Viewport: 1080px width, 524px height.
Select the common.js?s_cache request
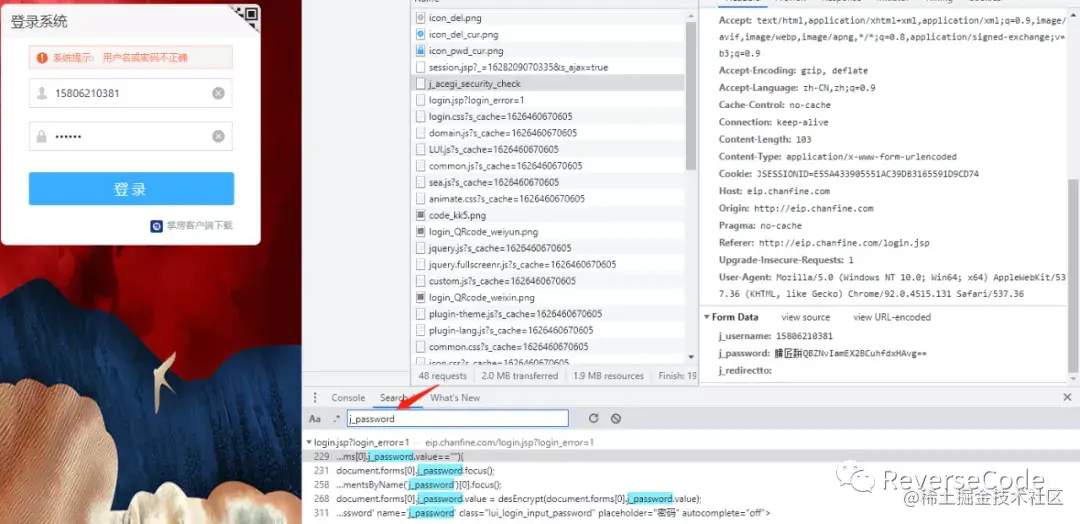(x=548, y=166)
